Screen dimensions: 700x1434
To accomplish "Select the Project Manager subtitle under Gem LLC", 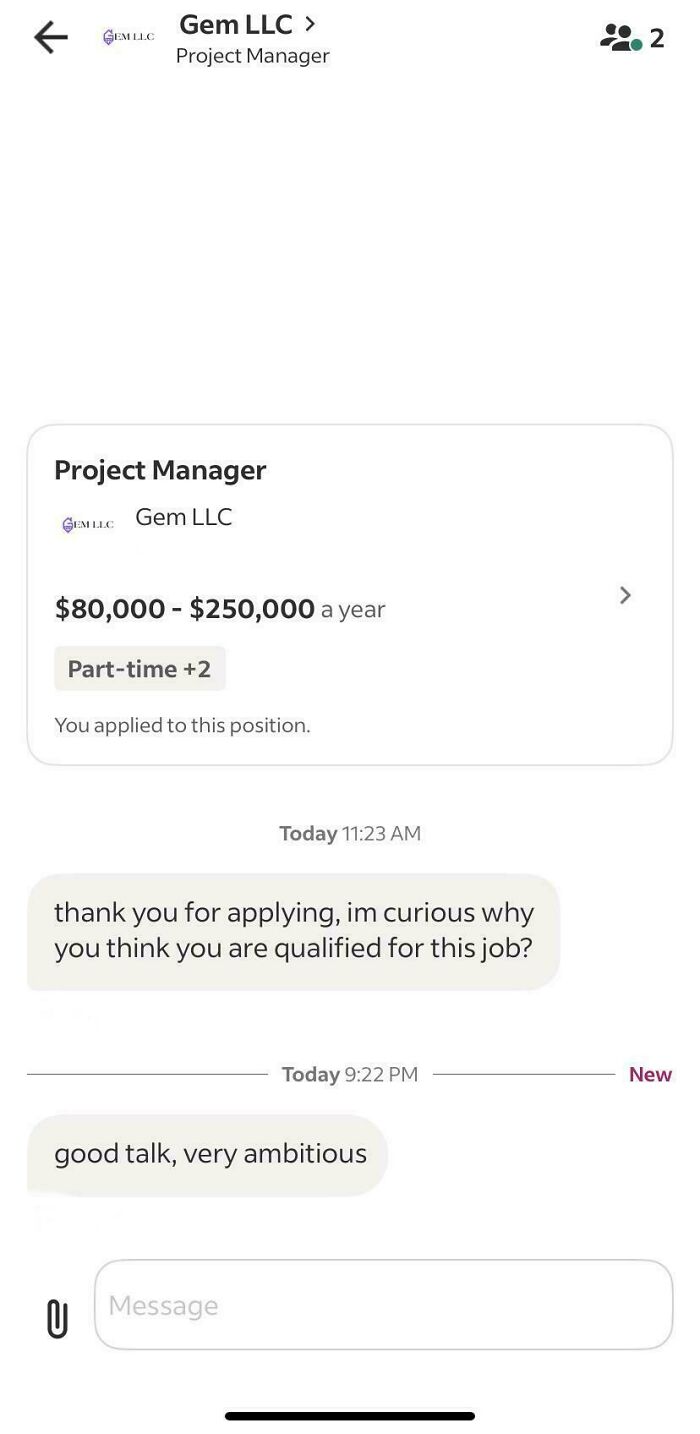I will tap(252, 55).
